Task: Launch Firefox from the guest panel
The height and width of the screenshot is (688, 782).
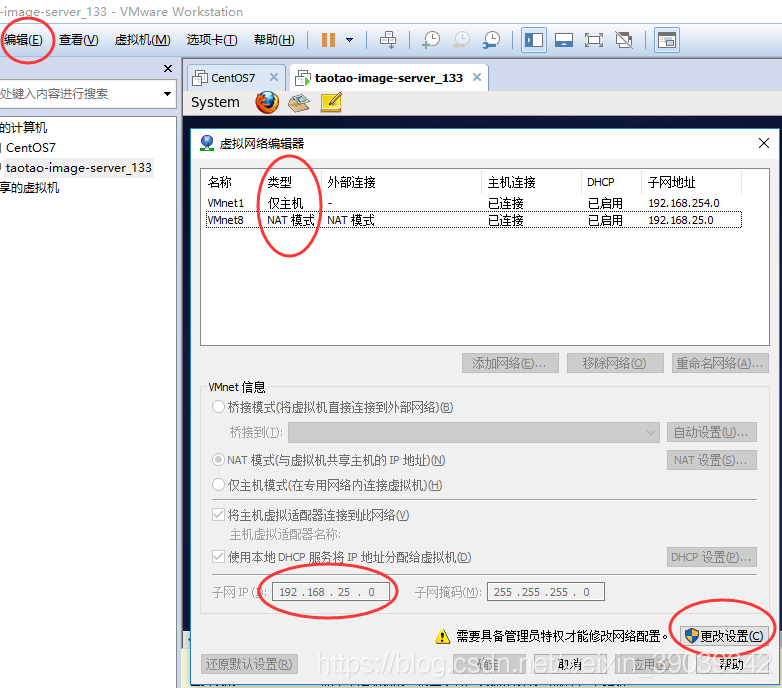Action: (x=267, y=102)
